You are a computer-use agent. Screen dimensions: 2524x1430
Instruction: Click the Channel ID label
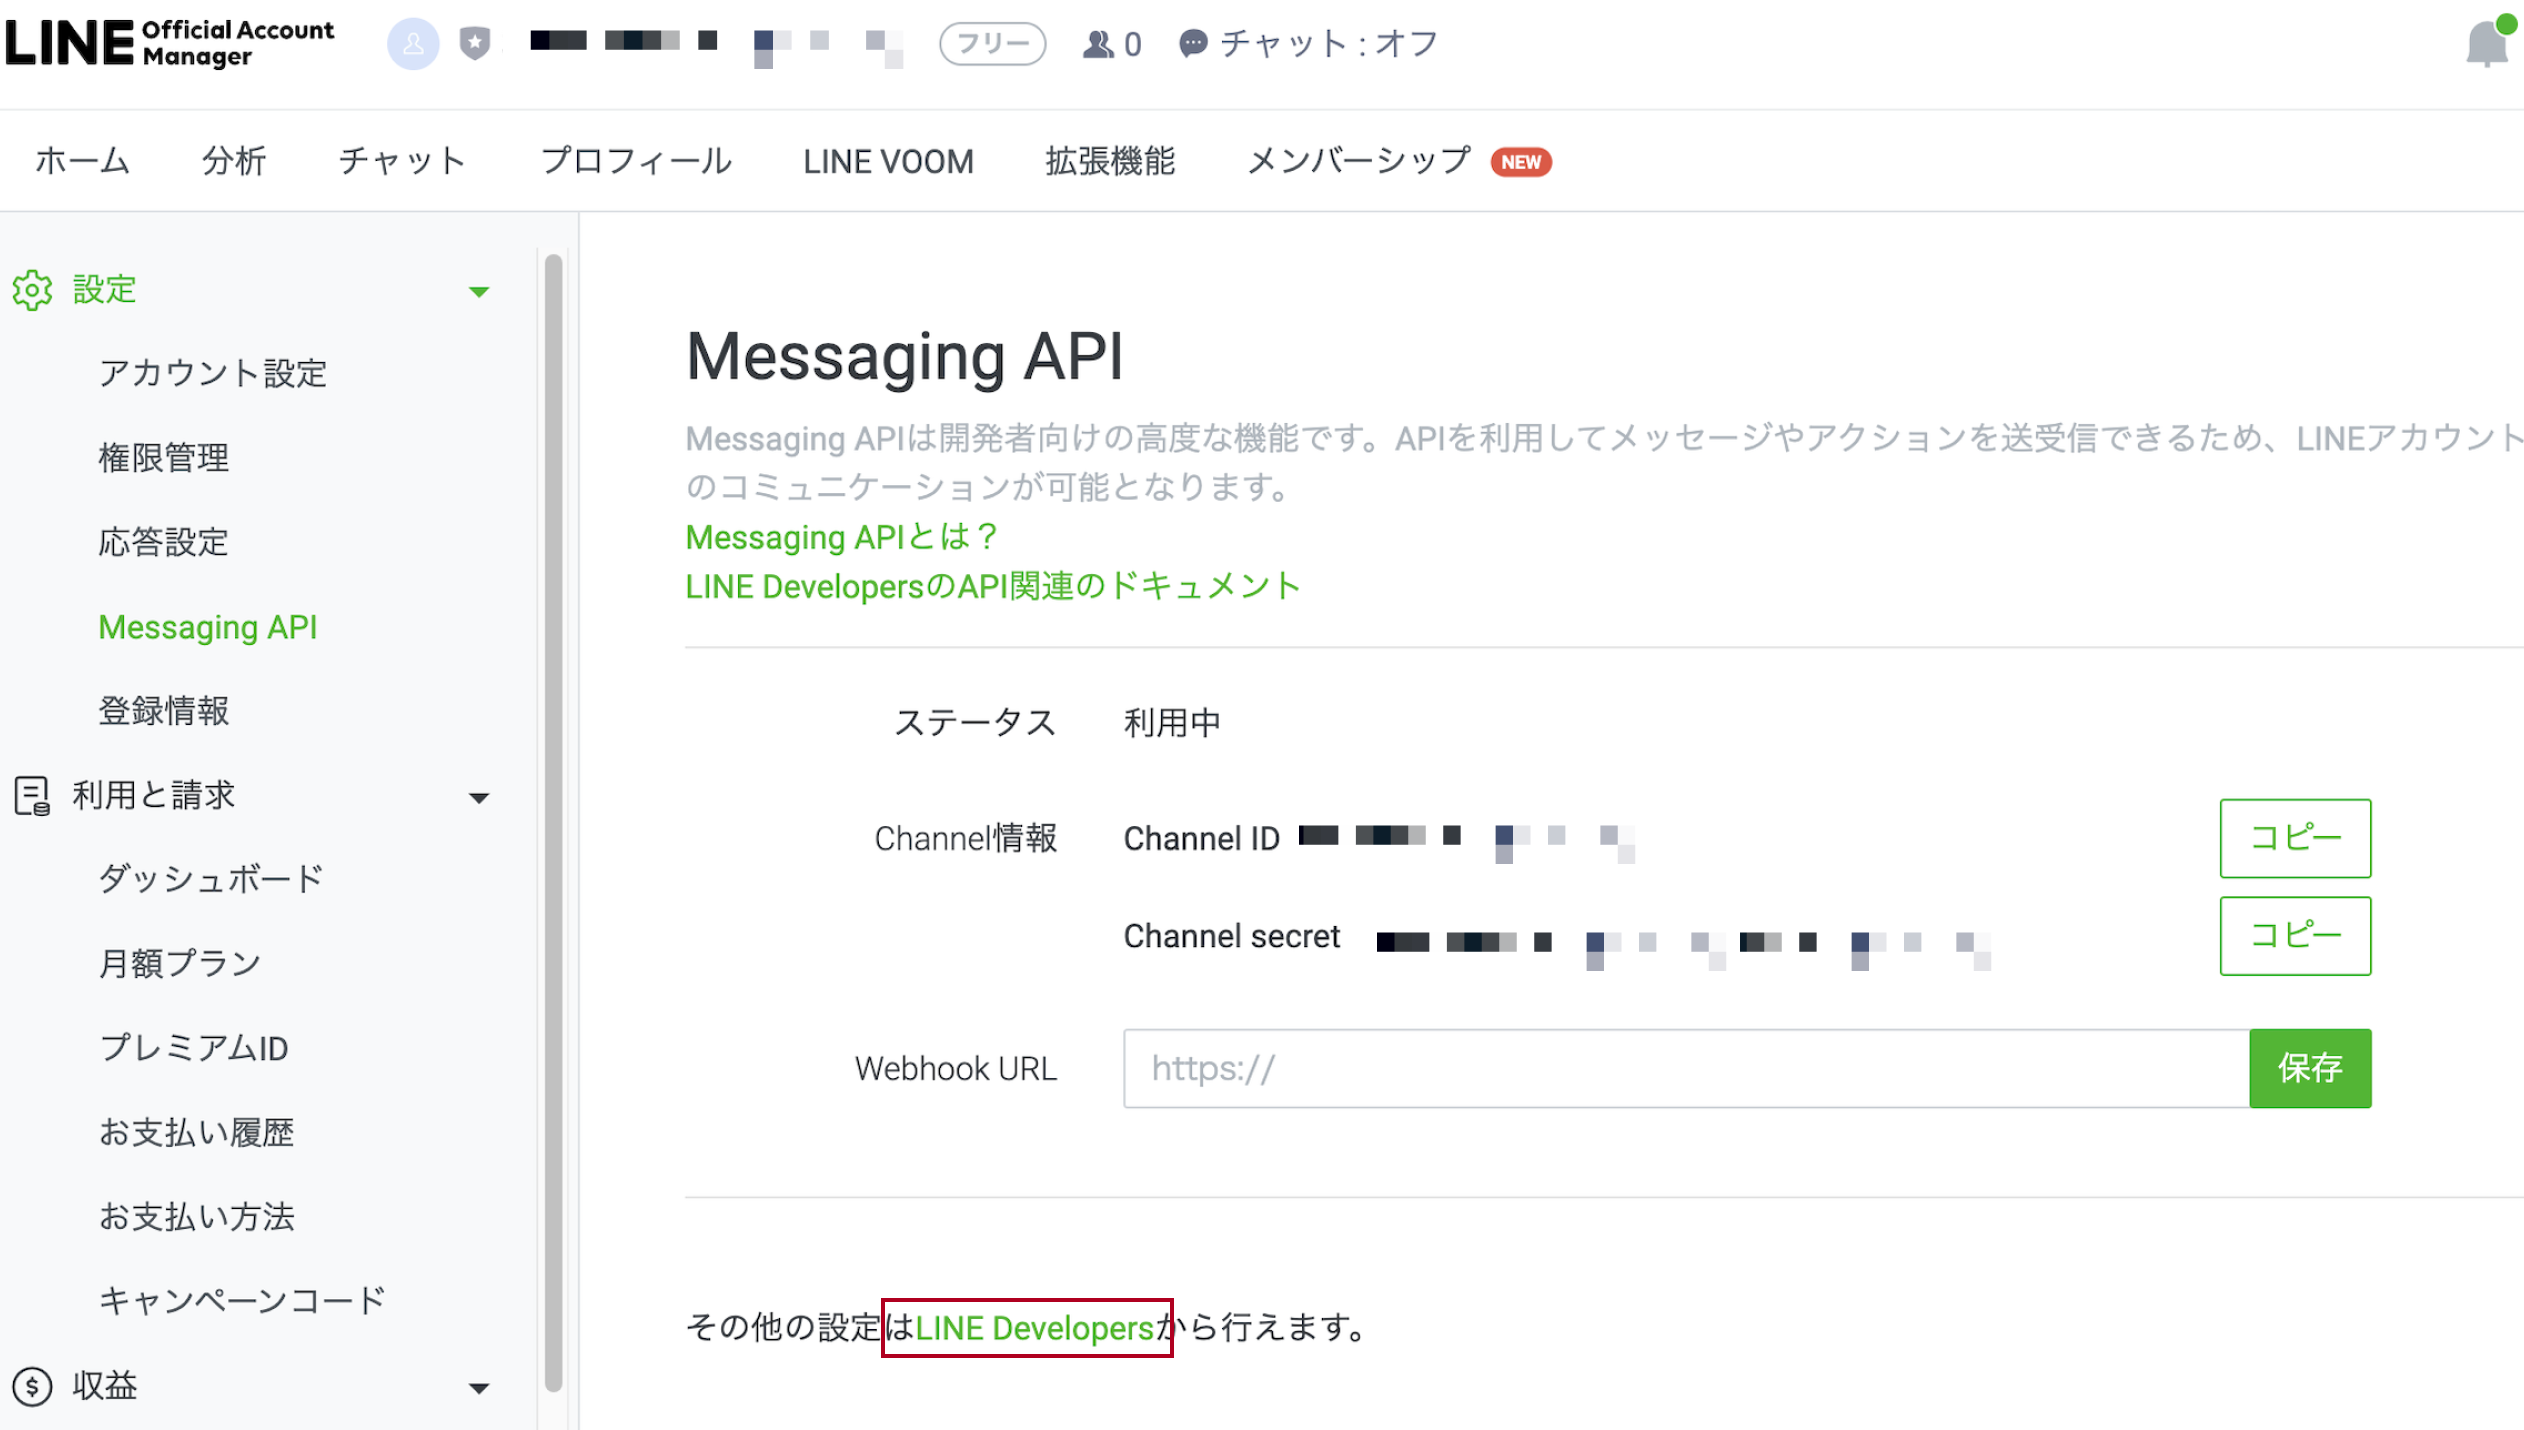1201,839
